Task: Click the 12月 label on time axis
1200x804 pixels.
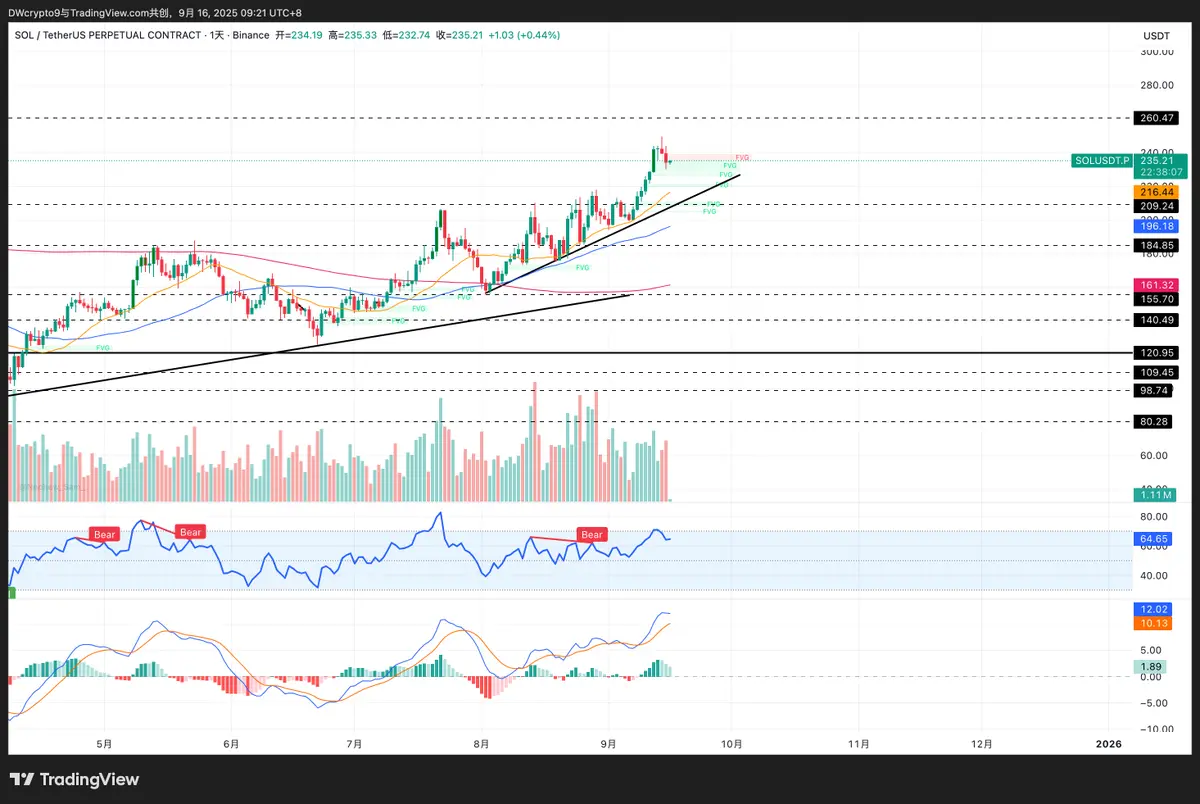Action: tap(982, 744)
